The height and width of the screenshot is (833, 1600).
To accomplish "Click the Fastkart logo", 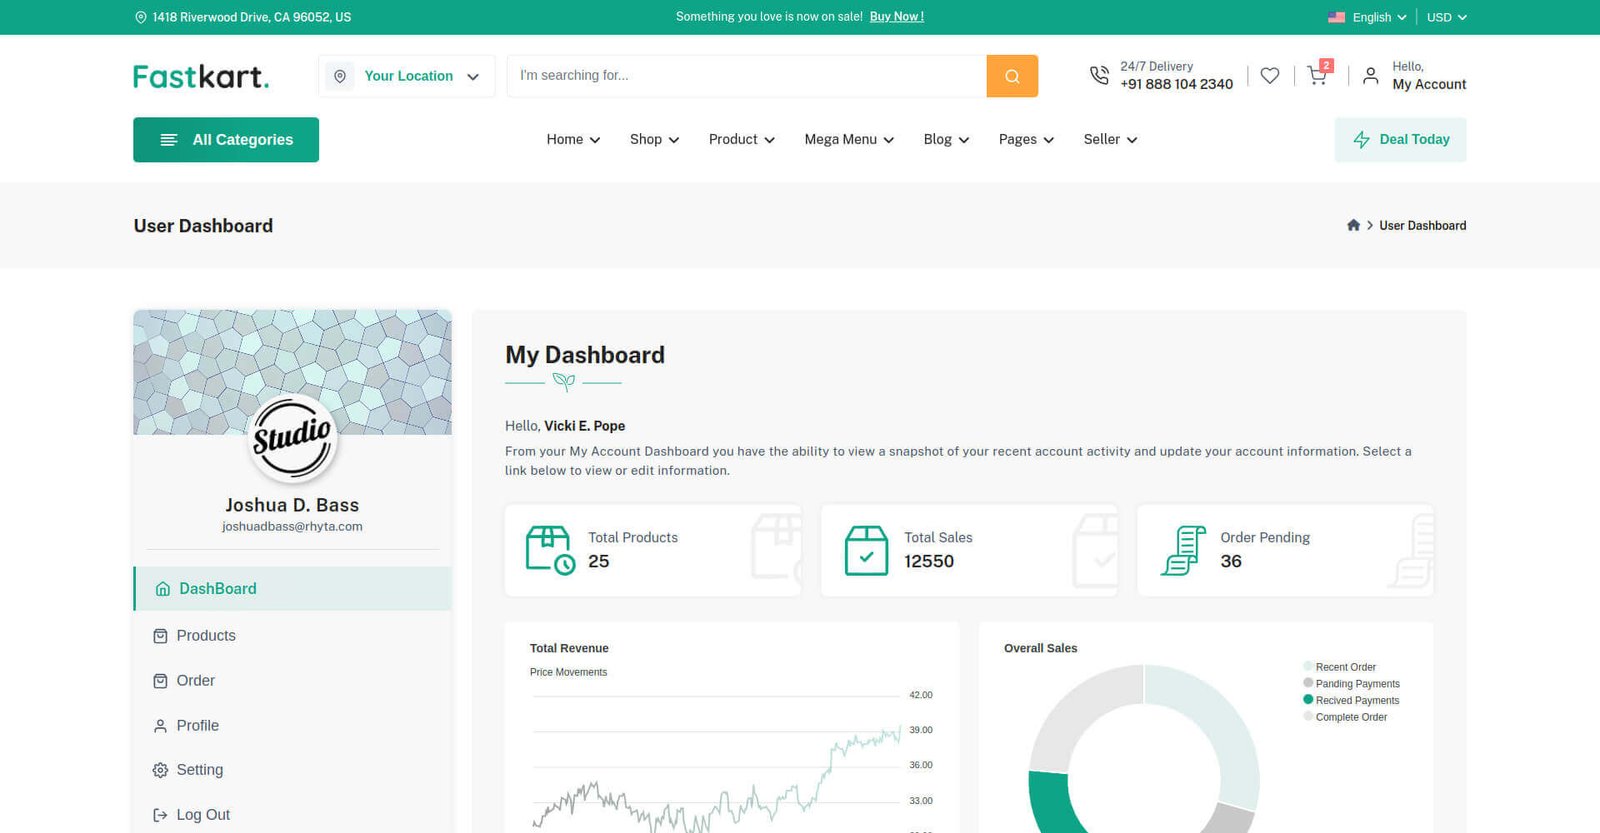I will [x=201, y=76].
